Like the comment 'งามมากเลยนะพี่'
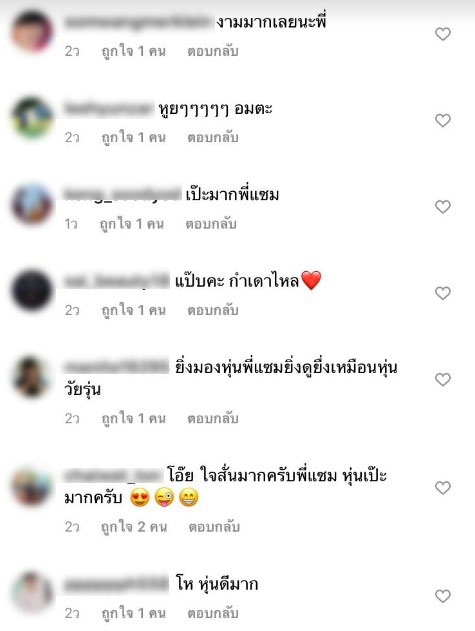 [442, 34]
